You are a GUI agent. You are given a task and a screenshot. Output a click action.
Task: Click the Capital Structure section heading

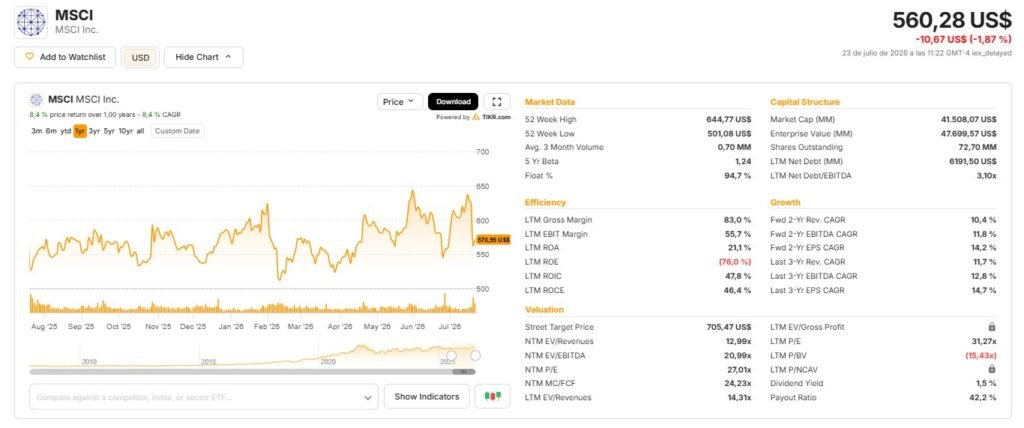[x=805, y=102]
